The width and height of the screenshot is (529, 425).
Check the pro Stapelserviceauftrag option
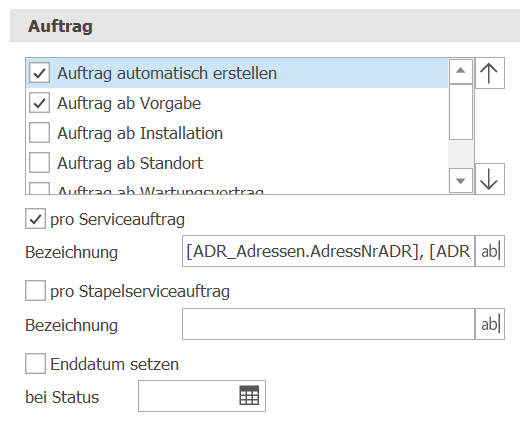click(35, 290)
